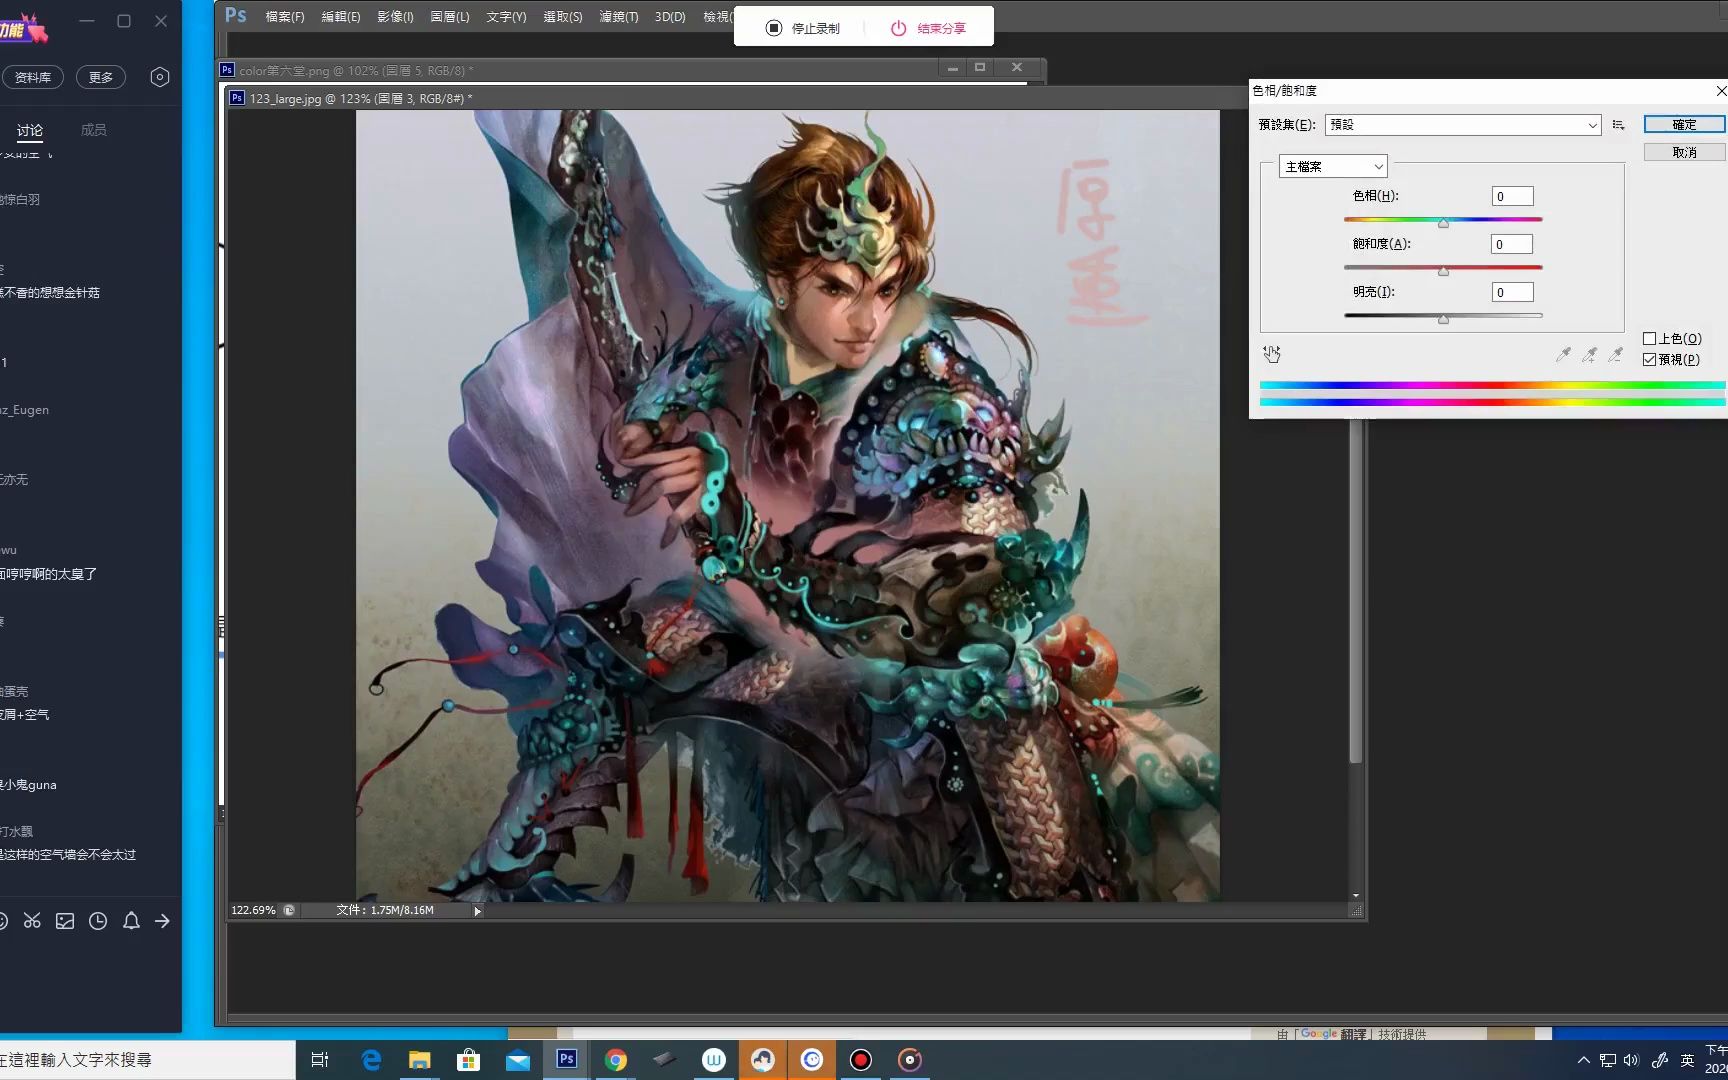Click the zoom status icon beside 122.69%
This screenshot has height=1080, width=1728.
tap(289, 910)
